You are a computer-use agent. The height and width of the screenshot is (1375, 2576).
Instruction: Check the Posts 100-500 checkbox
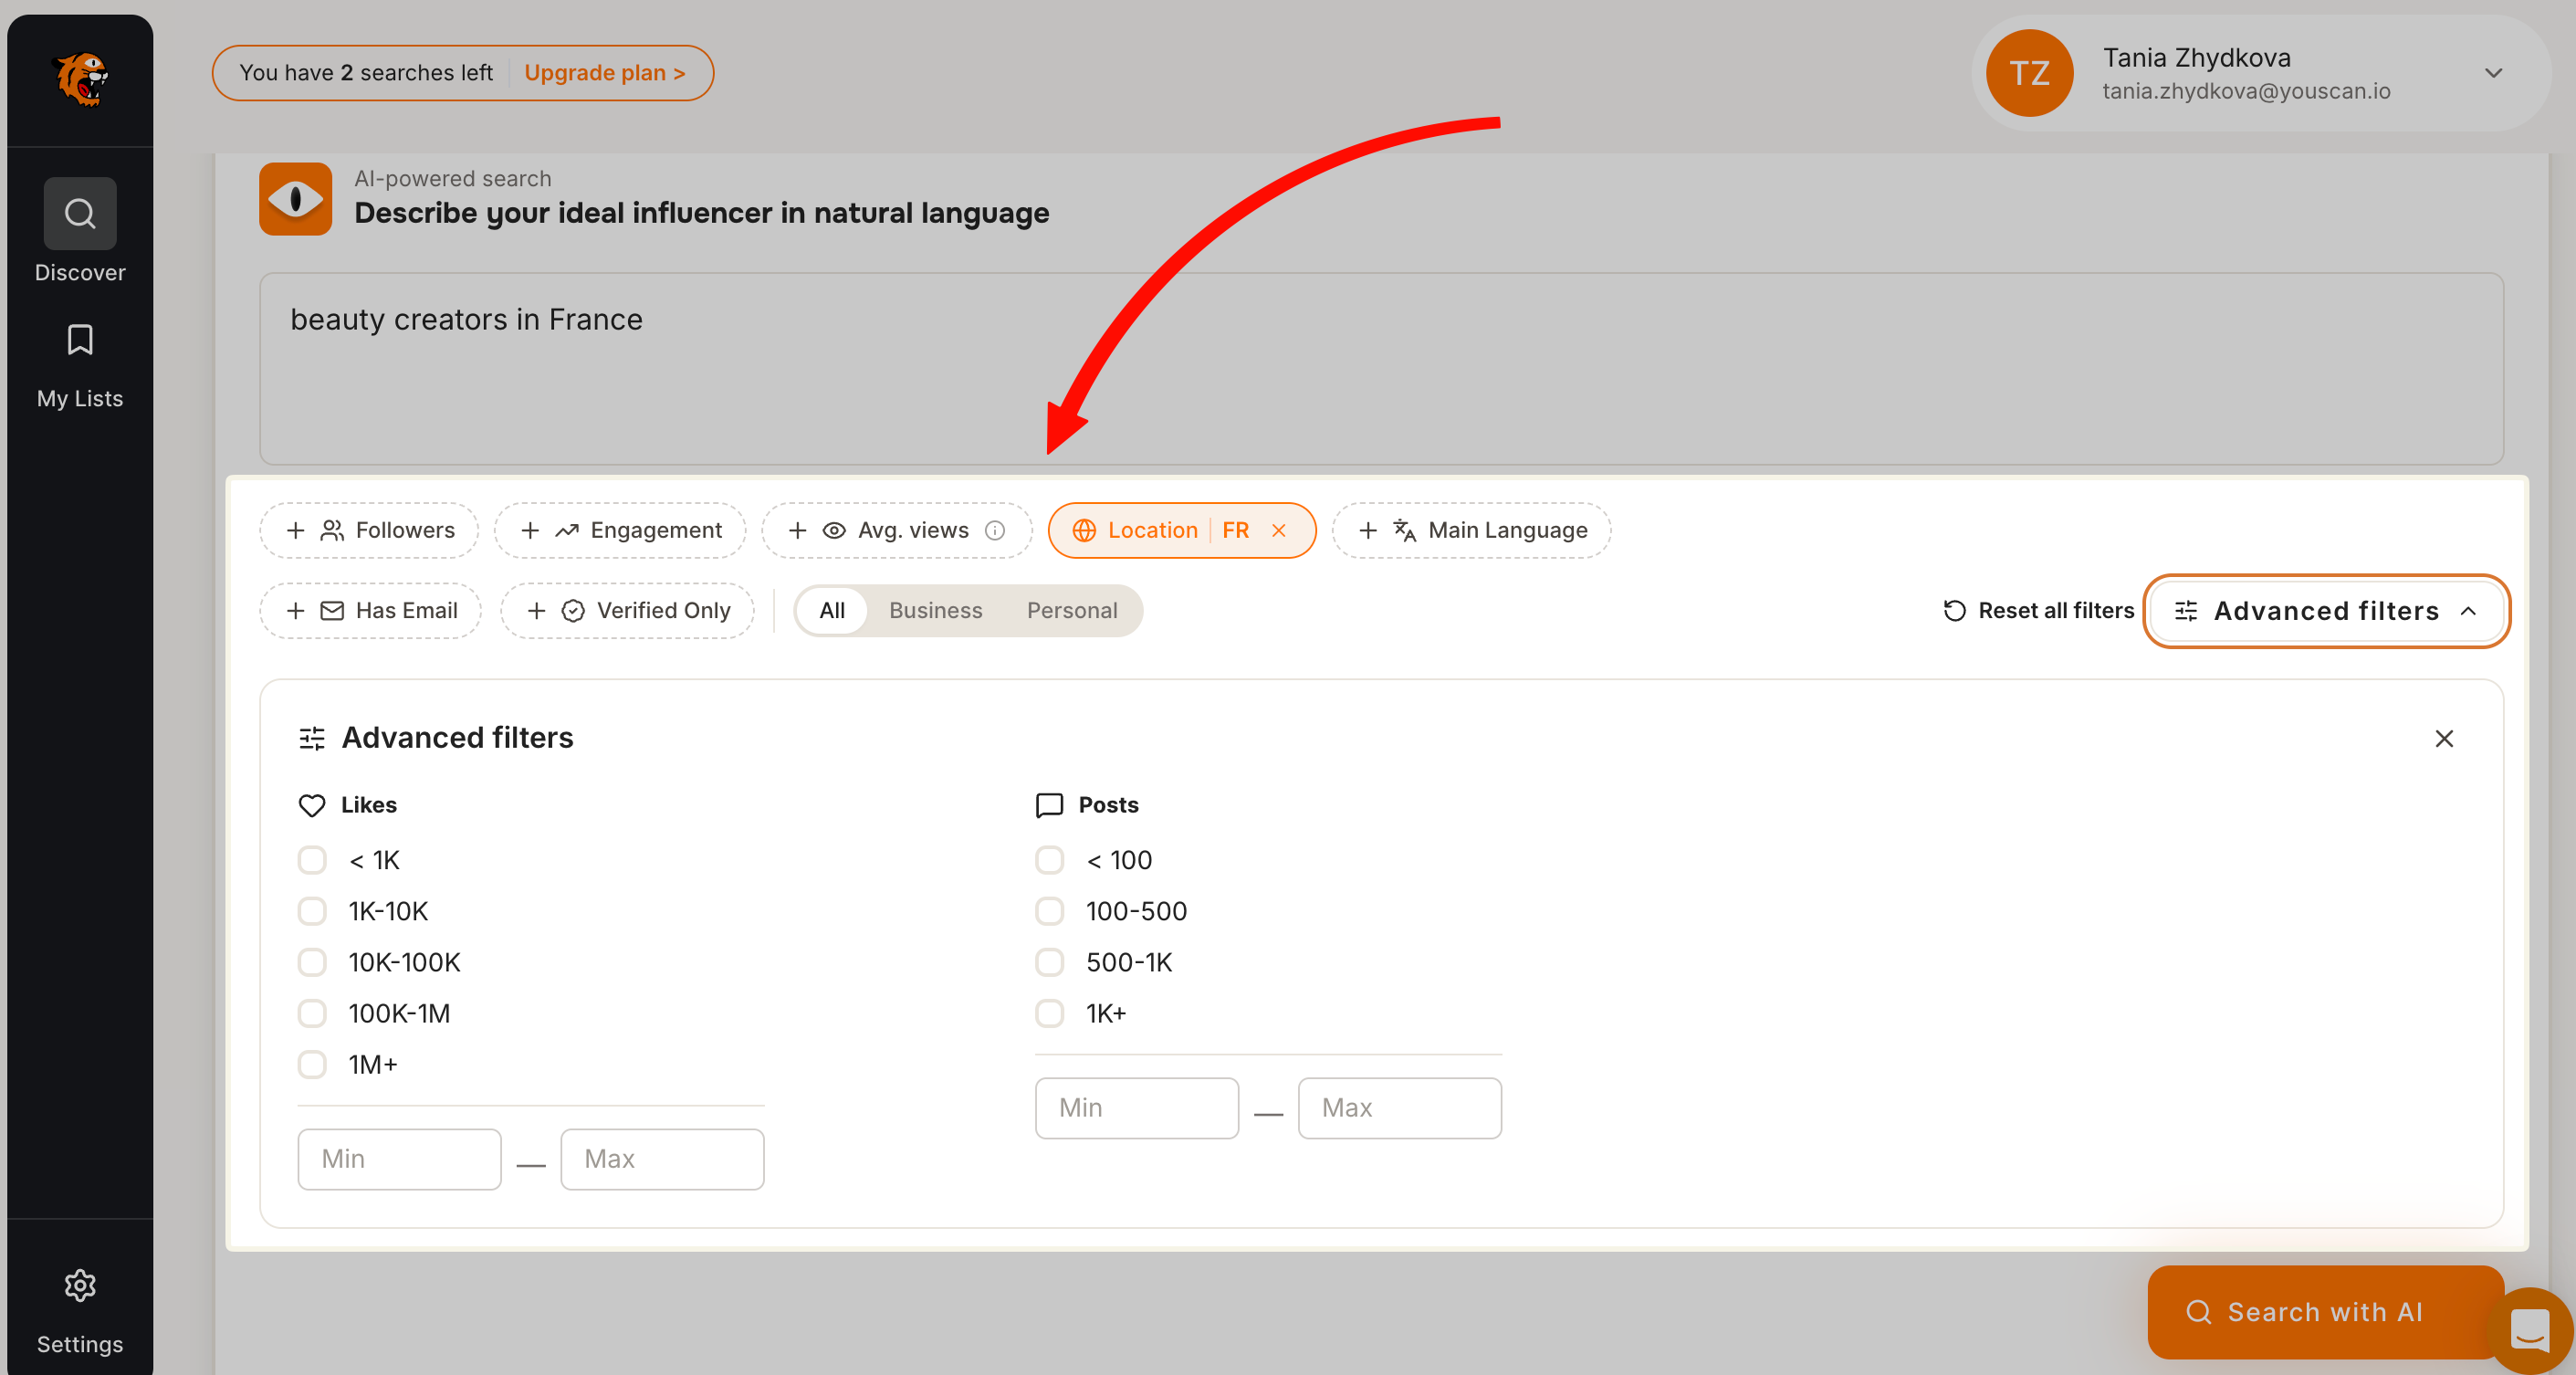click(x=1049, y=911)
